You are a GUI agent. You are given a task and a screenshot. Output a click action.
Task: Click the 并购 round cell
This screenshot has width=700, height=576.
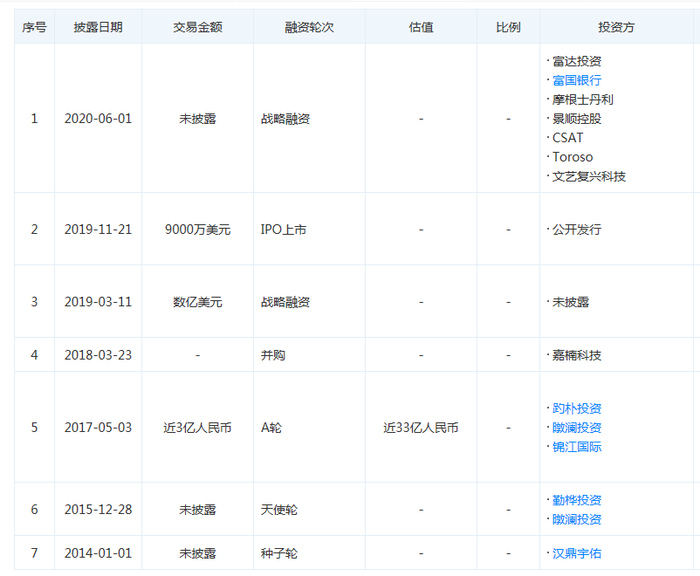tap(273, 355)
